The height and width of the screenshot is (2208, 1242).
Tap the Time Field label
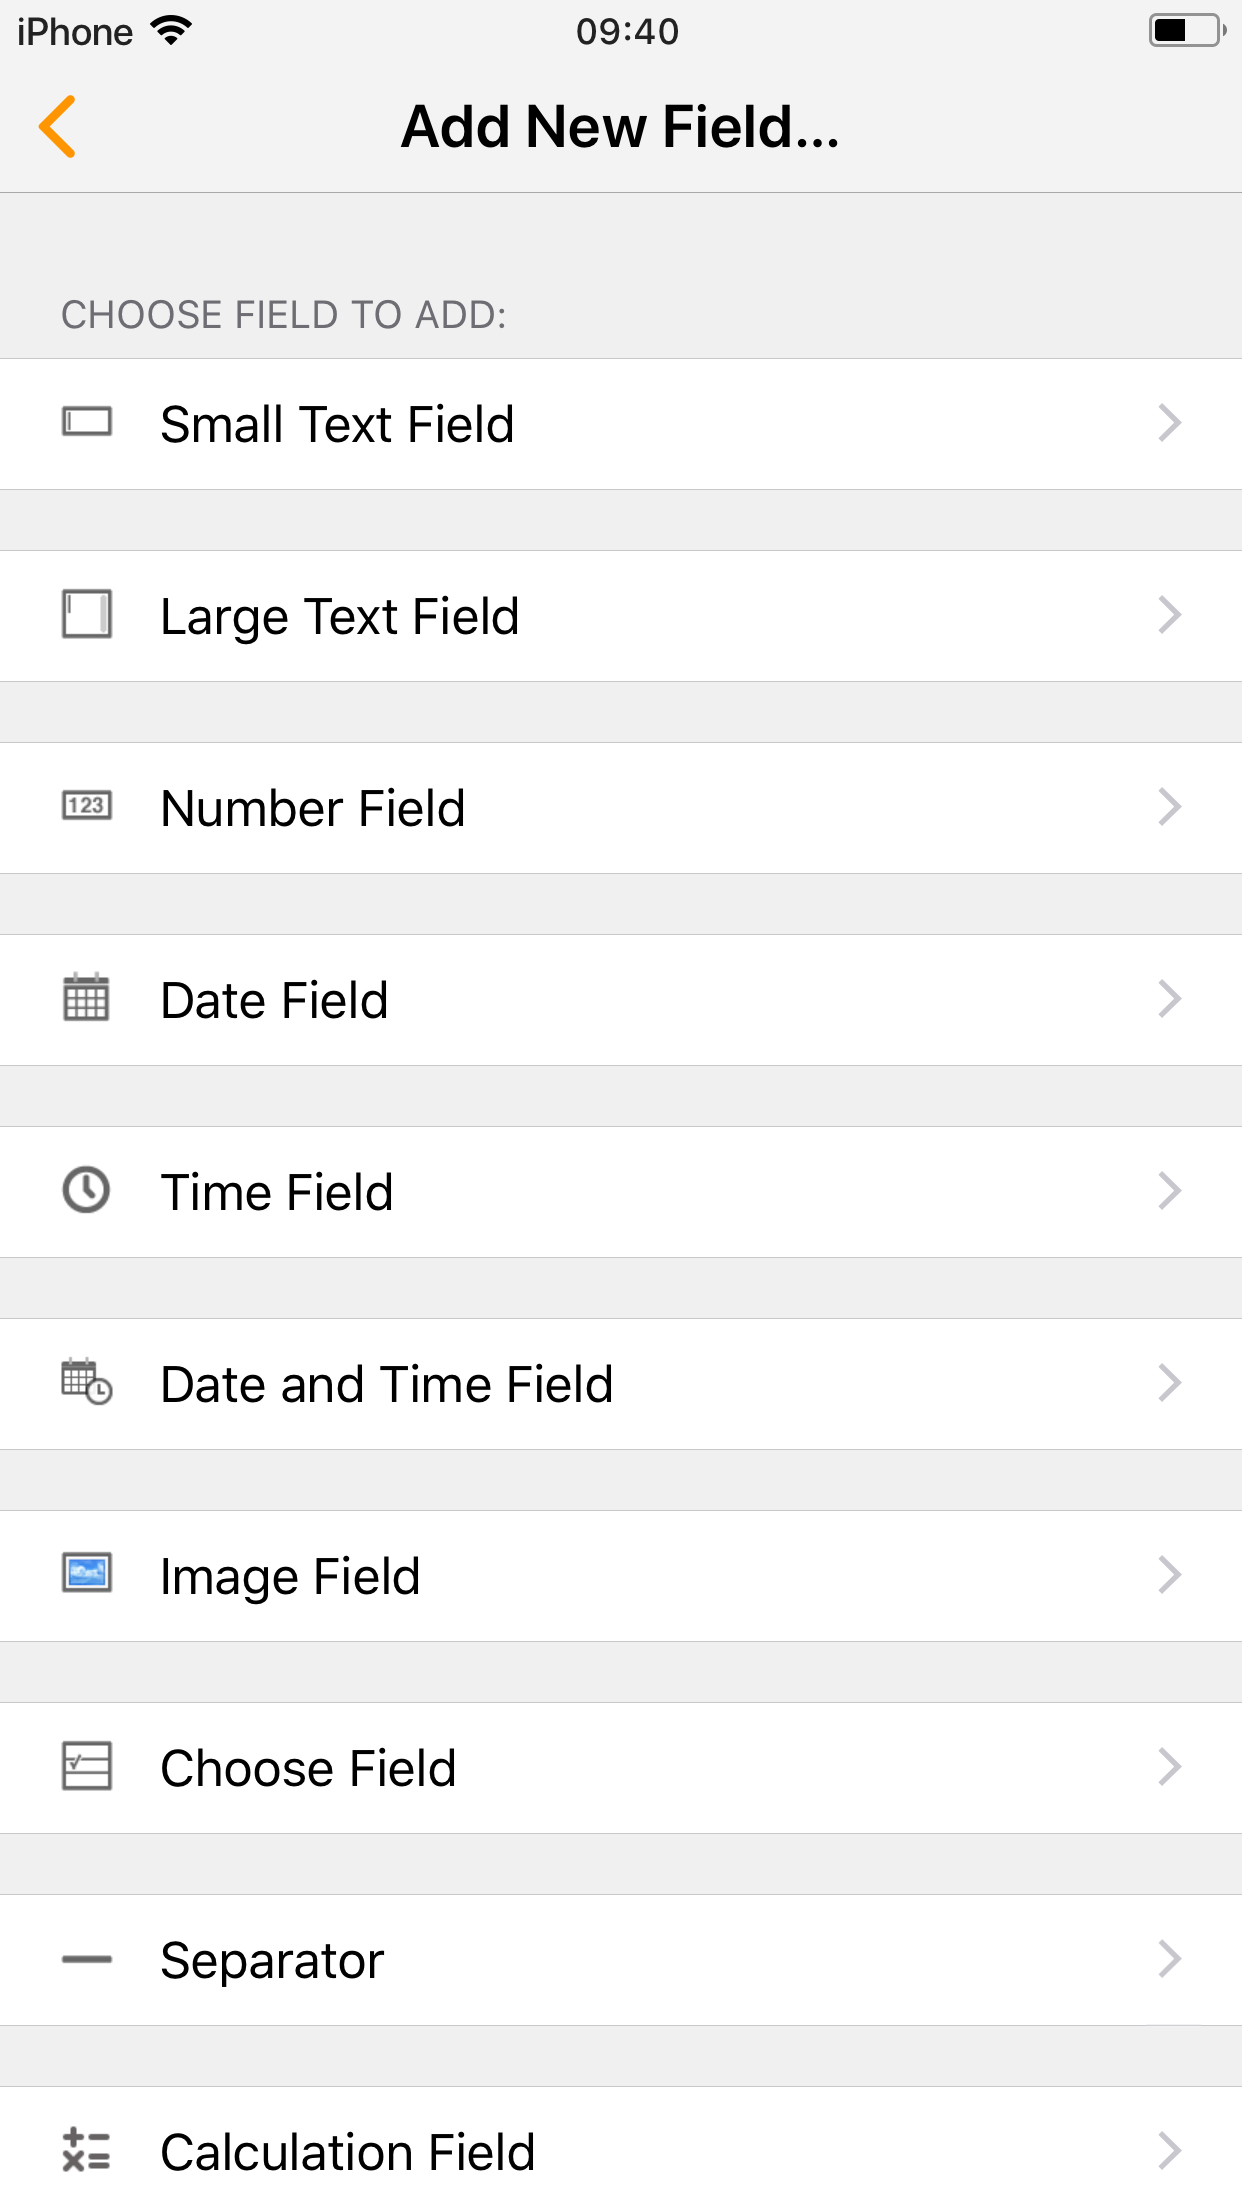click(277, 1192)
